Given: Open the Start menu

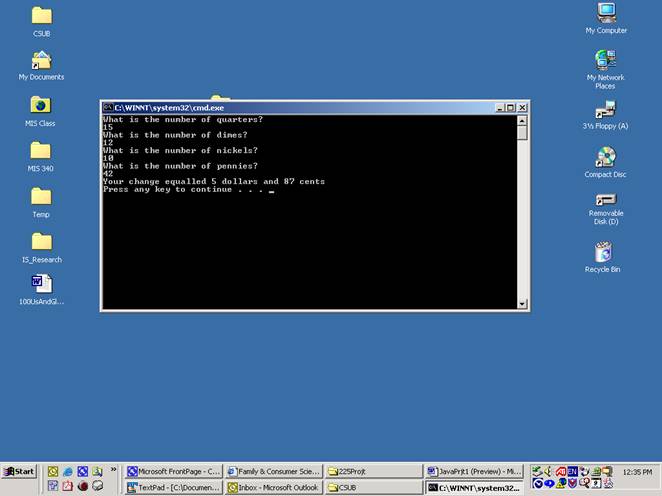Looking at the screenshot, I should (x=19, y=472).
